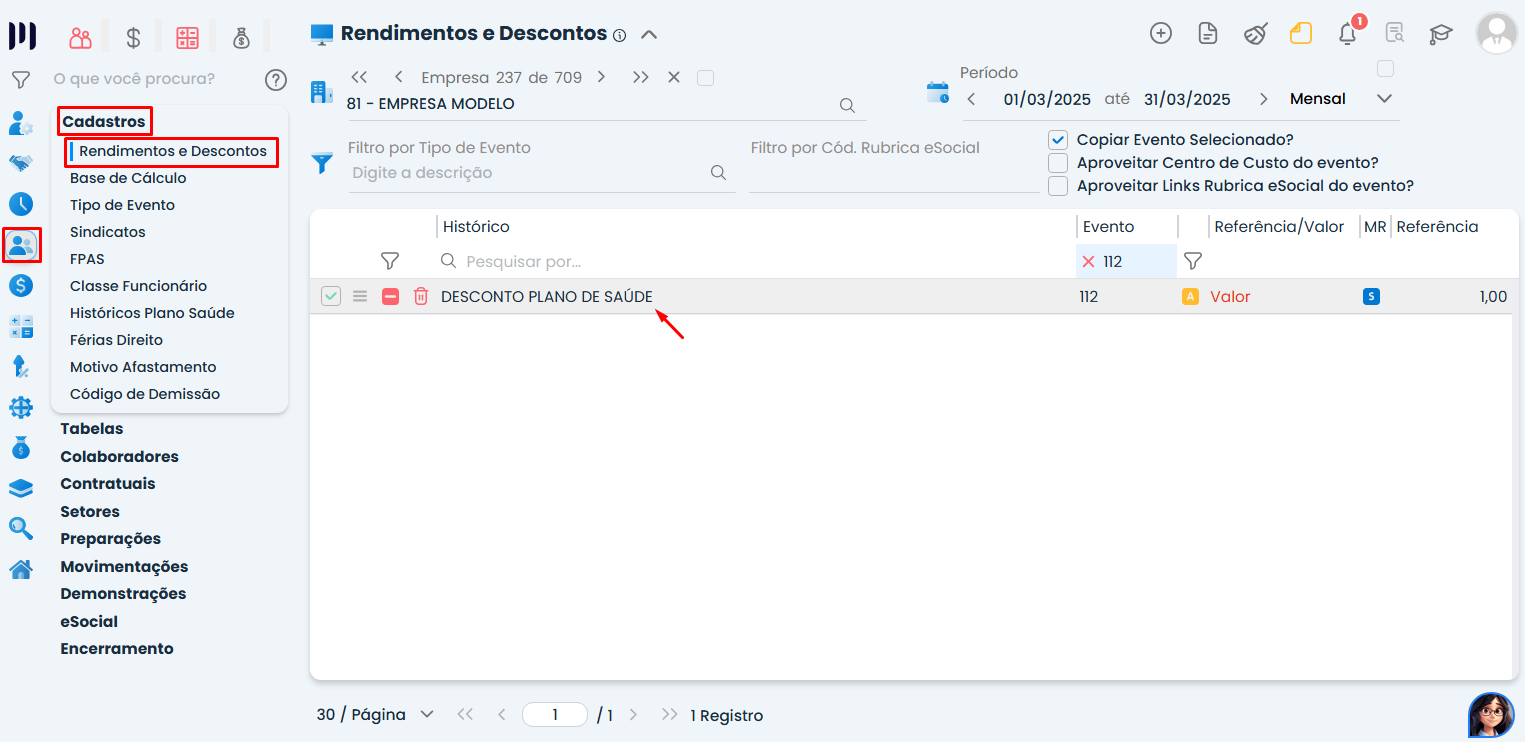The image size is (1525, 742).
Task: Click the funnel icon next to Evento filter
Action: point(1193,261)
